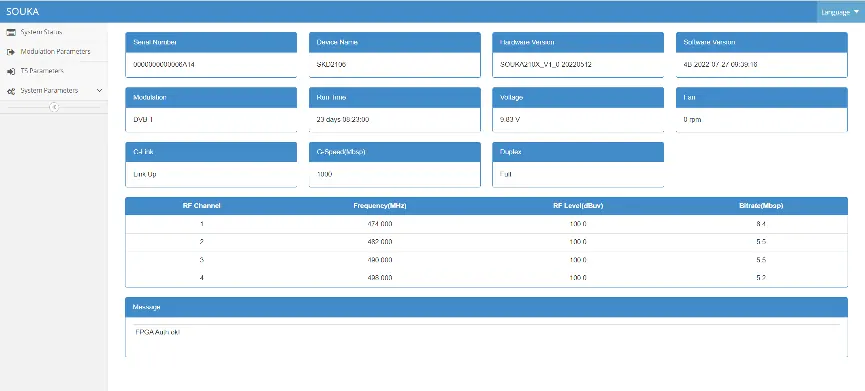Select RF channel number 3 cell

pos(202,260)
